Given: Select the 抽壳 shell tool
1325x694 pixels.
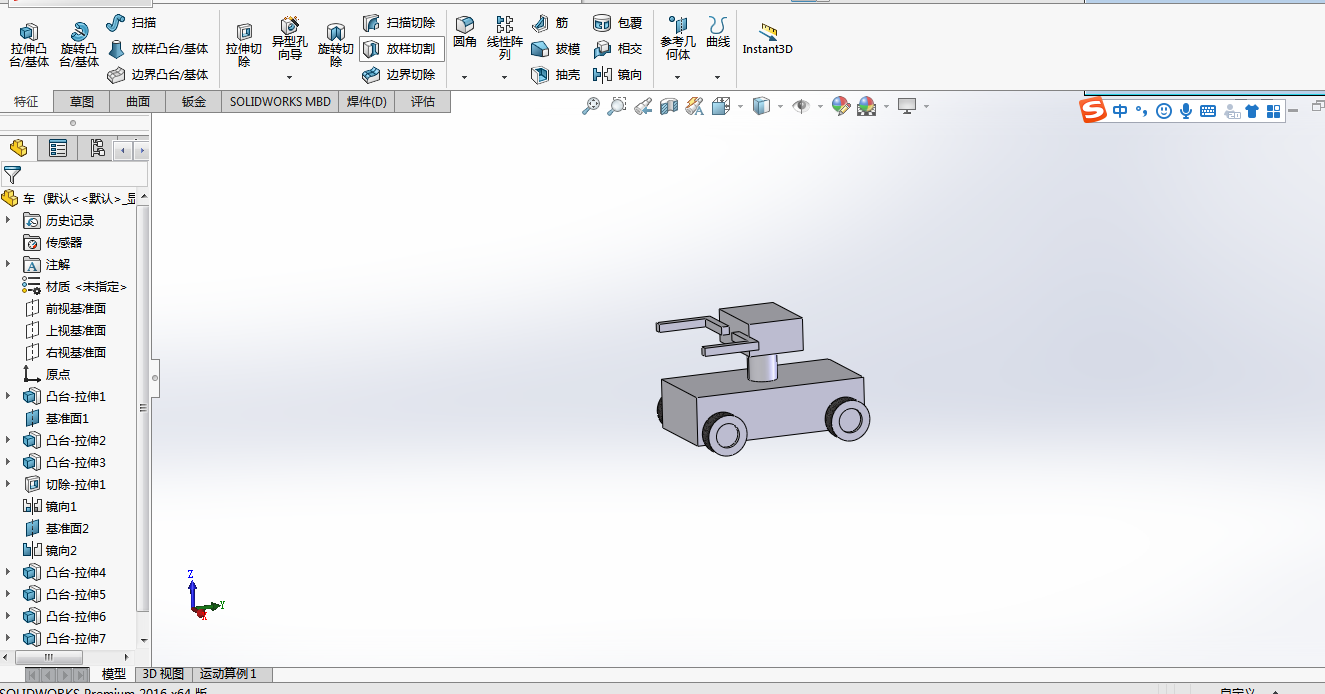Looking at the screenshot, I should point(555,74).
